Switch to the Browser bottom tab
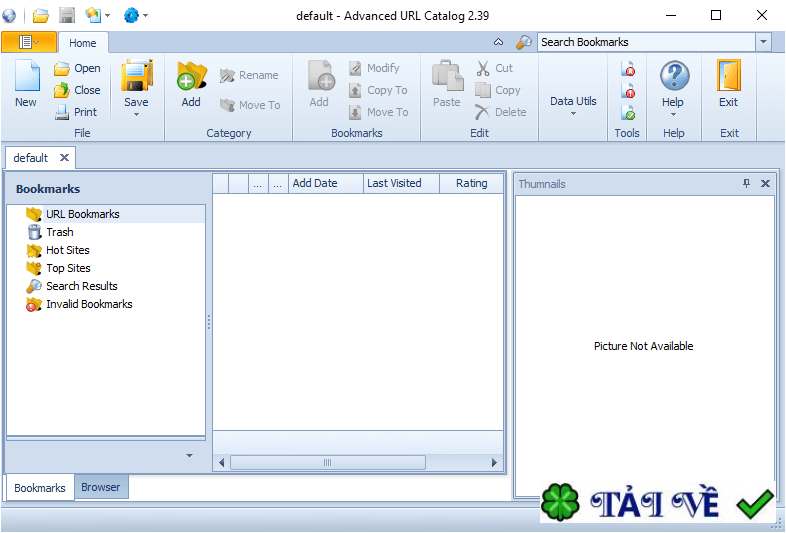This screenshot has width=786, height=533. coord(101,487)
